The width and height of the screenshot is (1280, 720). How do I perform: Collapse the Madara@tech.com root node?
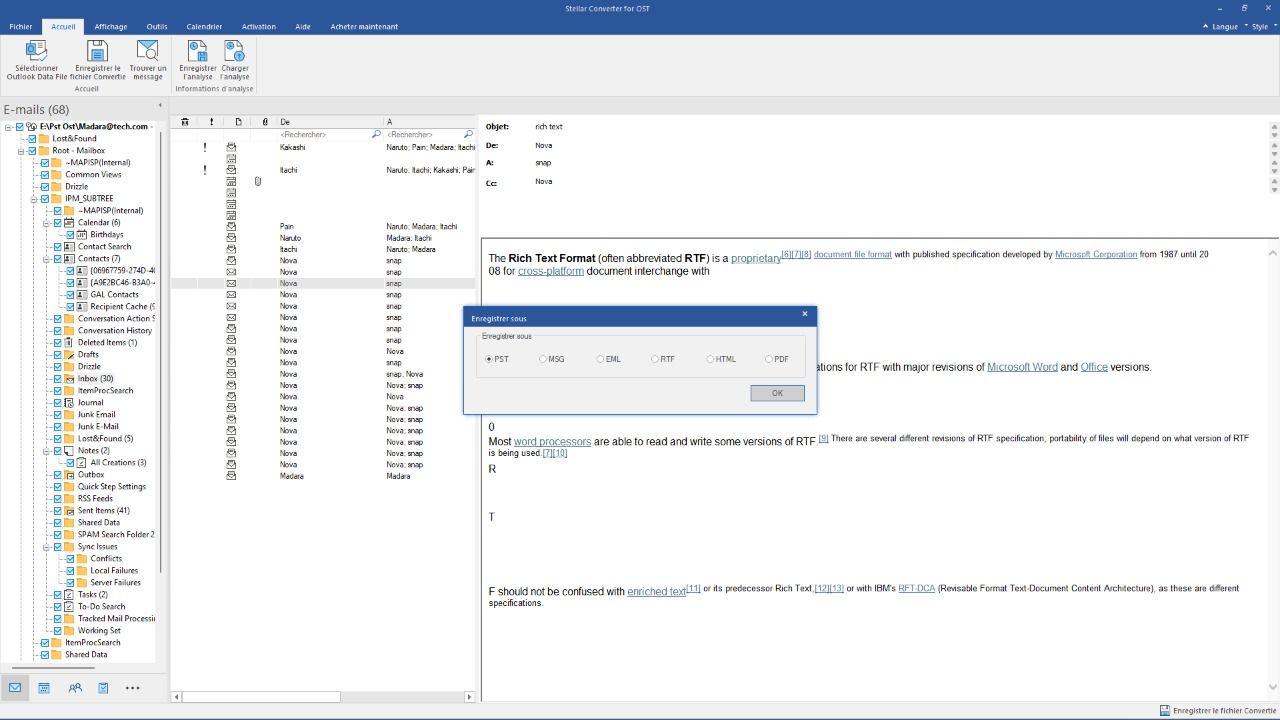9,127
